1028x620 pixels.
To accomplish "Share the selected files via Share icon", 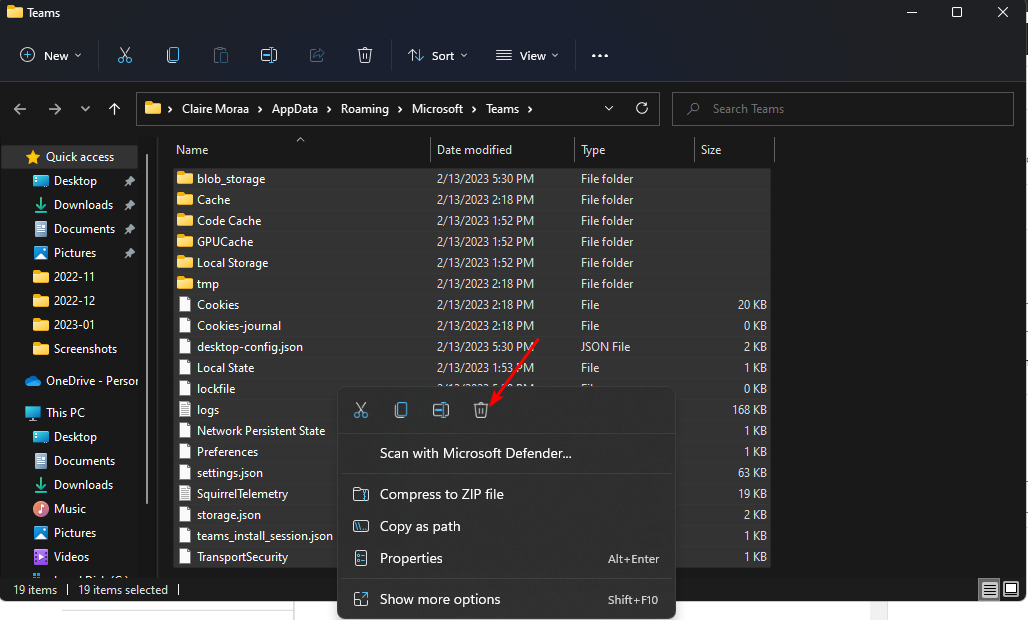I will (x=316, y=55).
